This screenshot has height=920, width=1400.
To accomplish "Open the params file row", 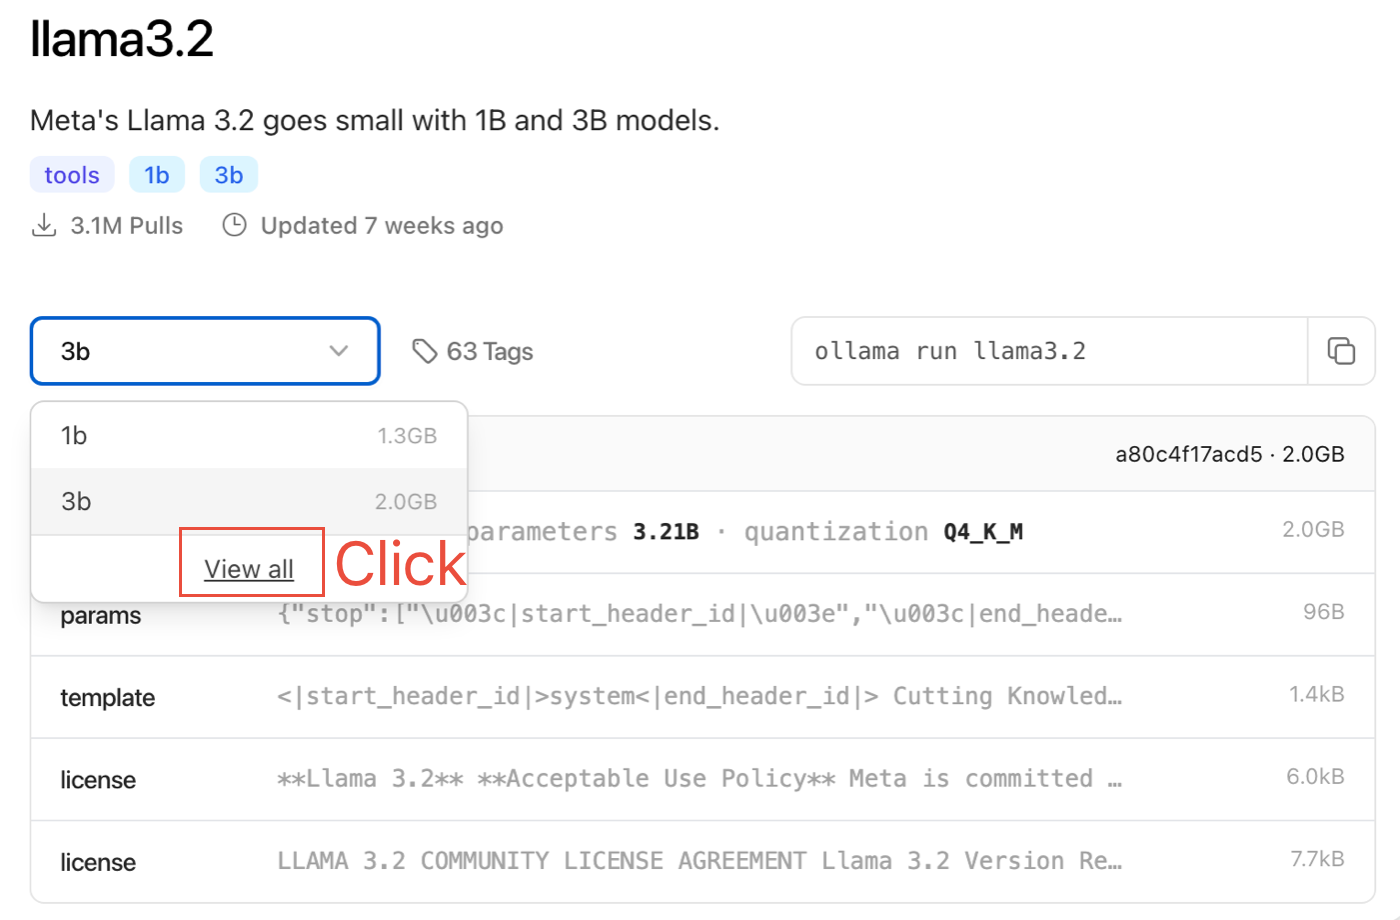I will tap(702, 614).
